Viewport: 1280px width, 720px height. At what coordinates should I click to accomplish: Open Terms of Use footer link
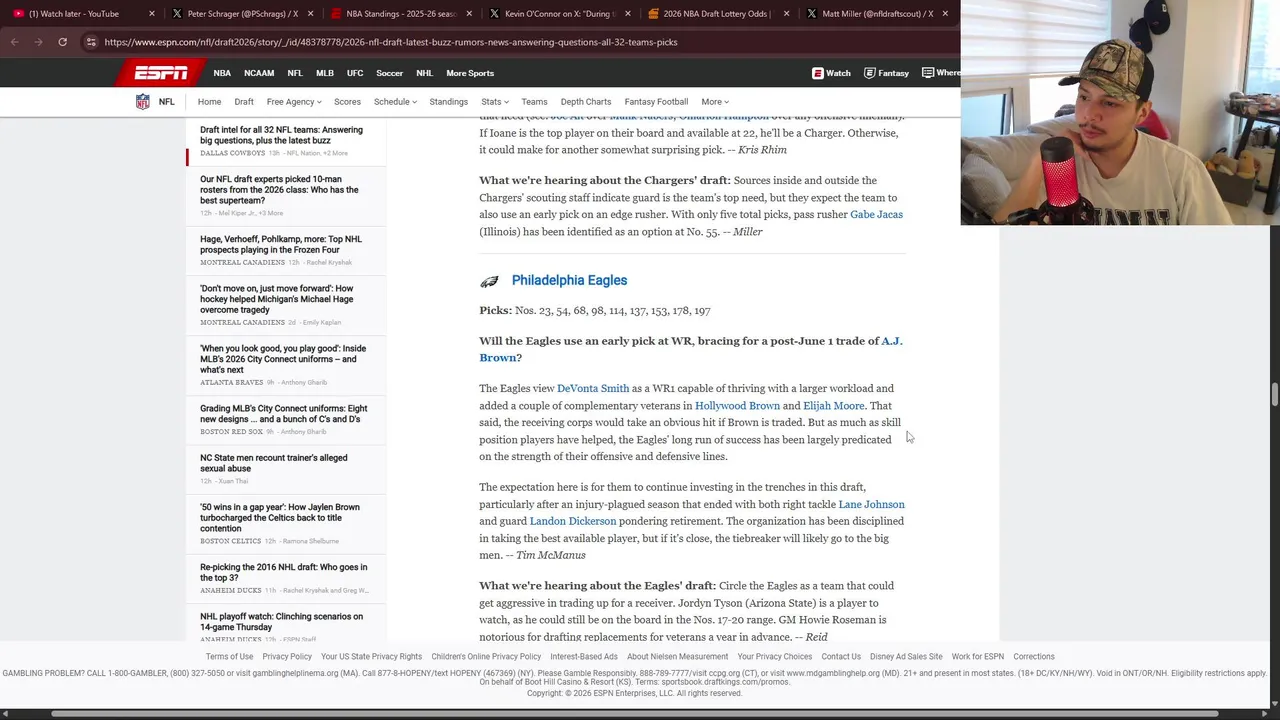point(229,657)
